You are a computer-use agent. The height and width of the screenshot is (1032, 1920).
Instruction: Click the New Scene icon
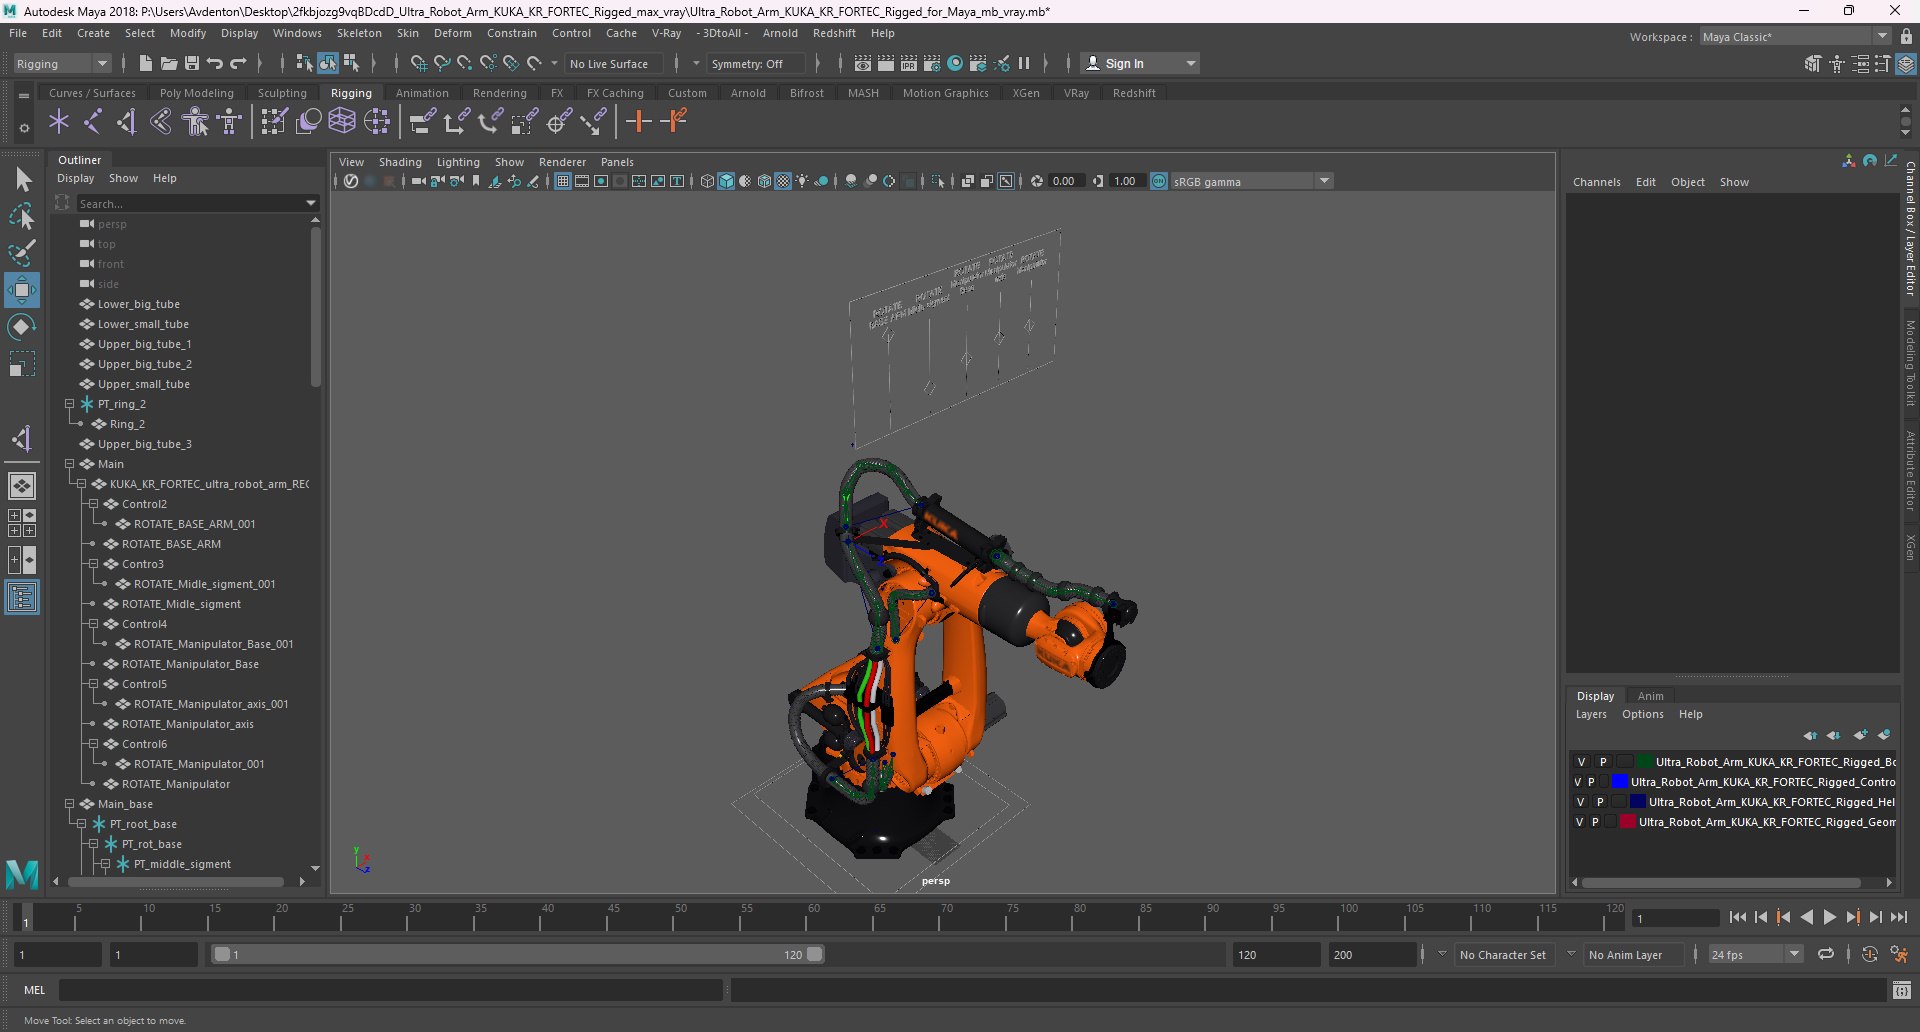point(146,63)
